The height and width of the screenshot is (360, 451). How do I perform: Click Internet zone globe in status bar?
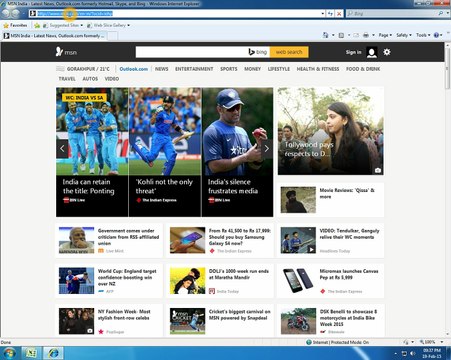pyautogui.click(x=309, y=342)
